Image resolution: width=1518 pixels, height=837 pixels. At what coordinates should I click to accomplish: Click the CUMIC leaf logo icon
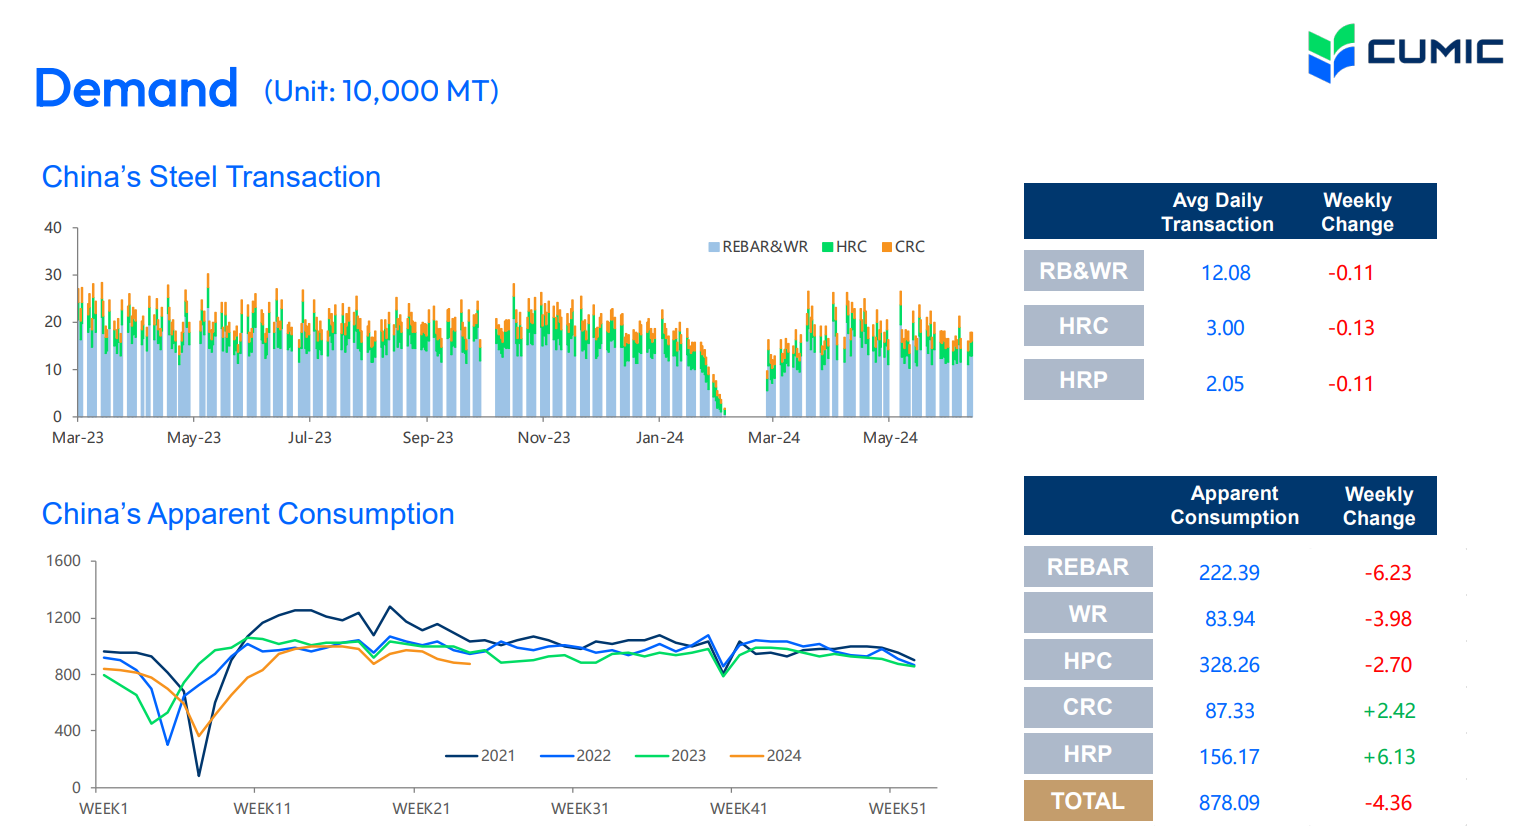click(1331, 53)
